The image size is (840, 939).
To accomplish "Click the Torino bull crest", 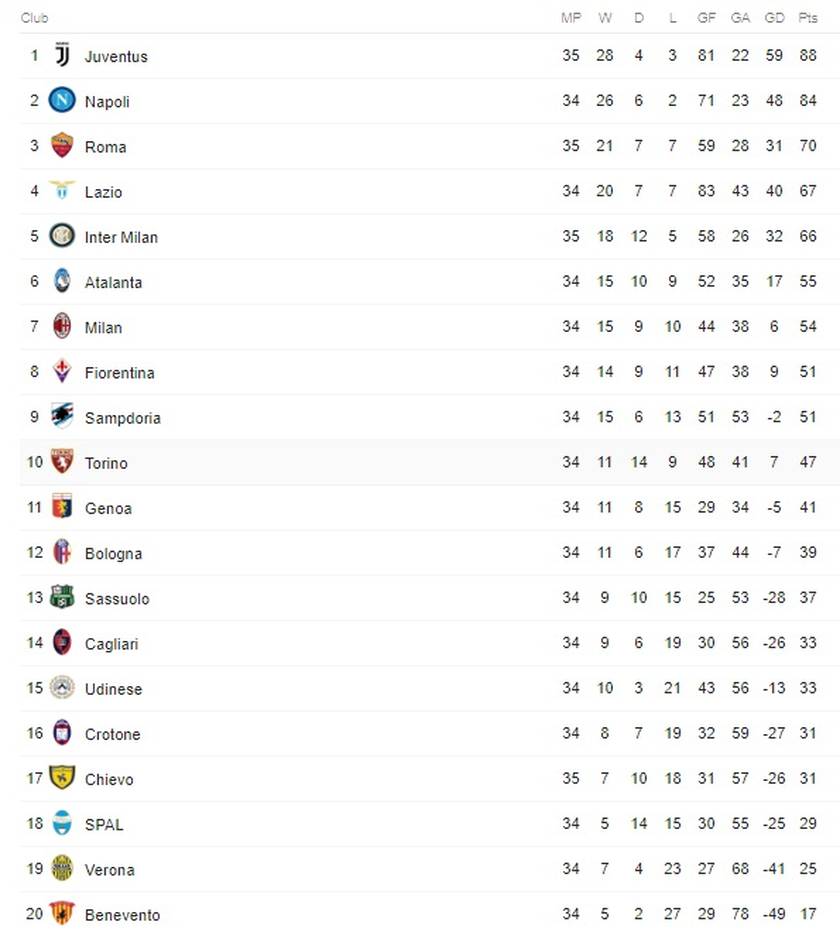I will [62, 462].
